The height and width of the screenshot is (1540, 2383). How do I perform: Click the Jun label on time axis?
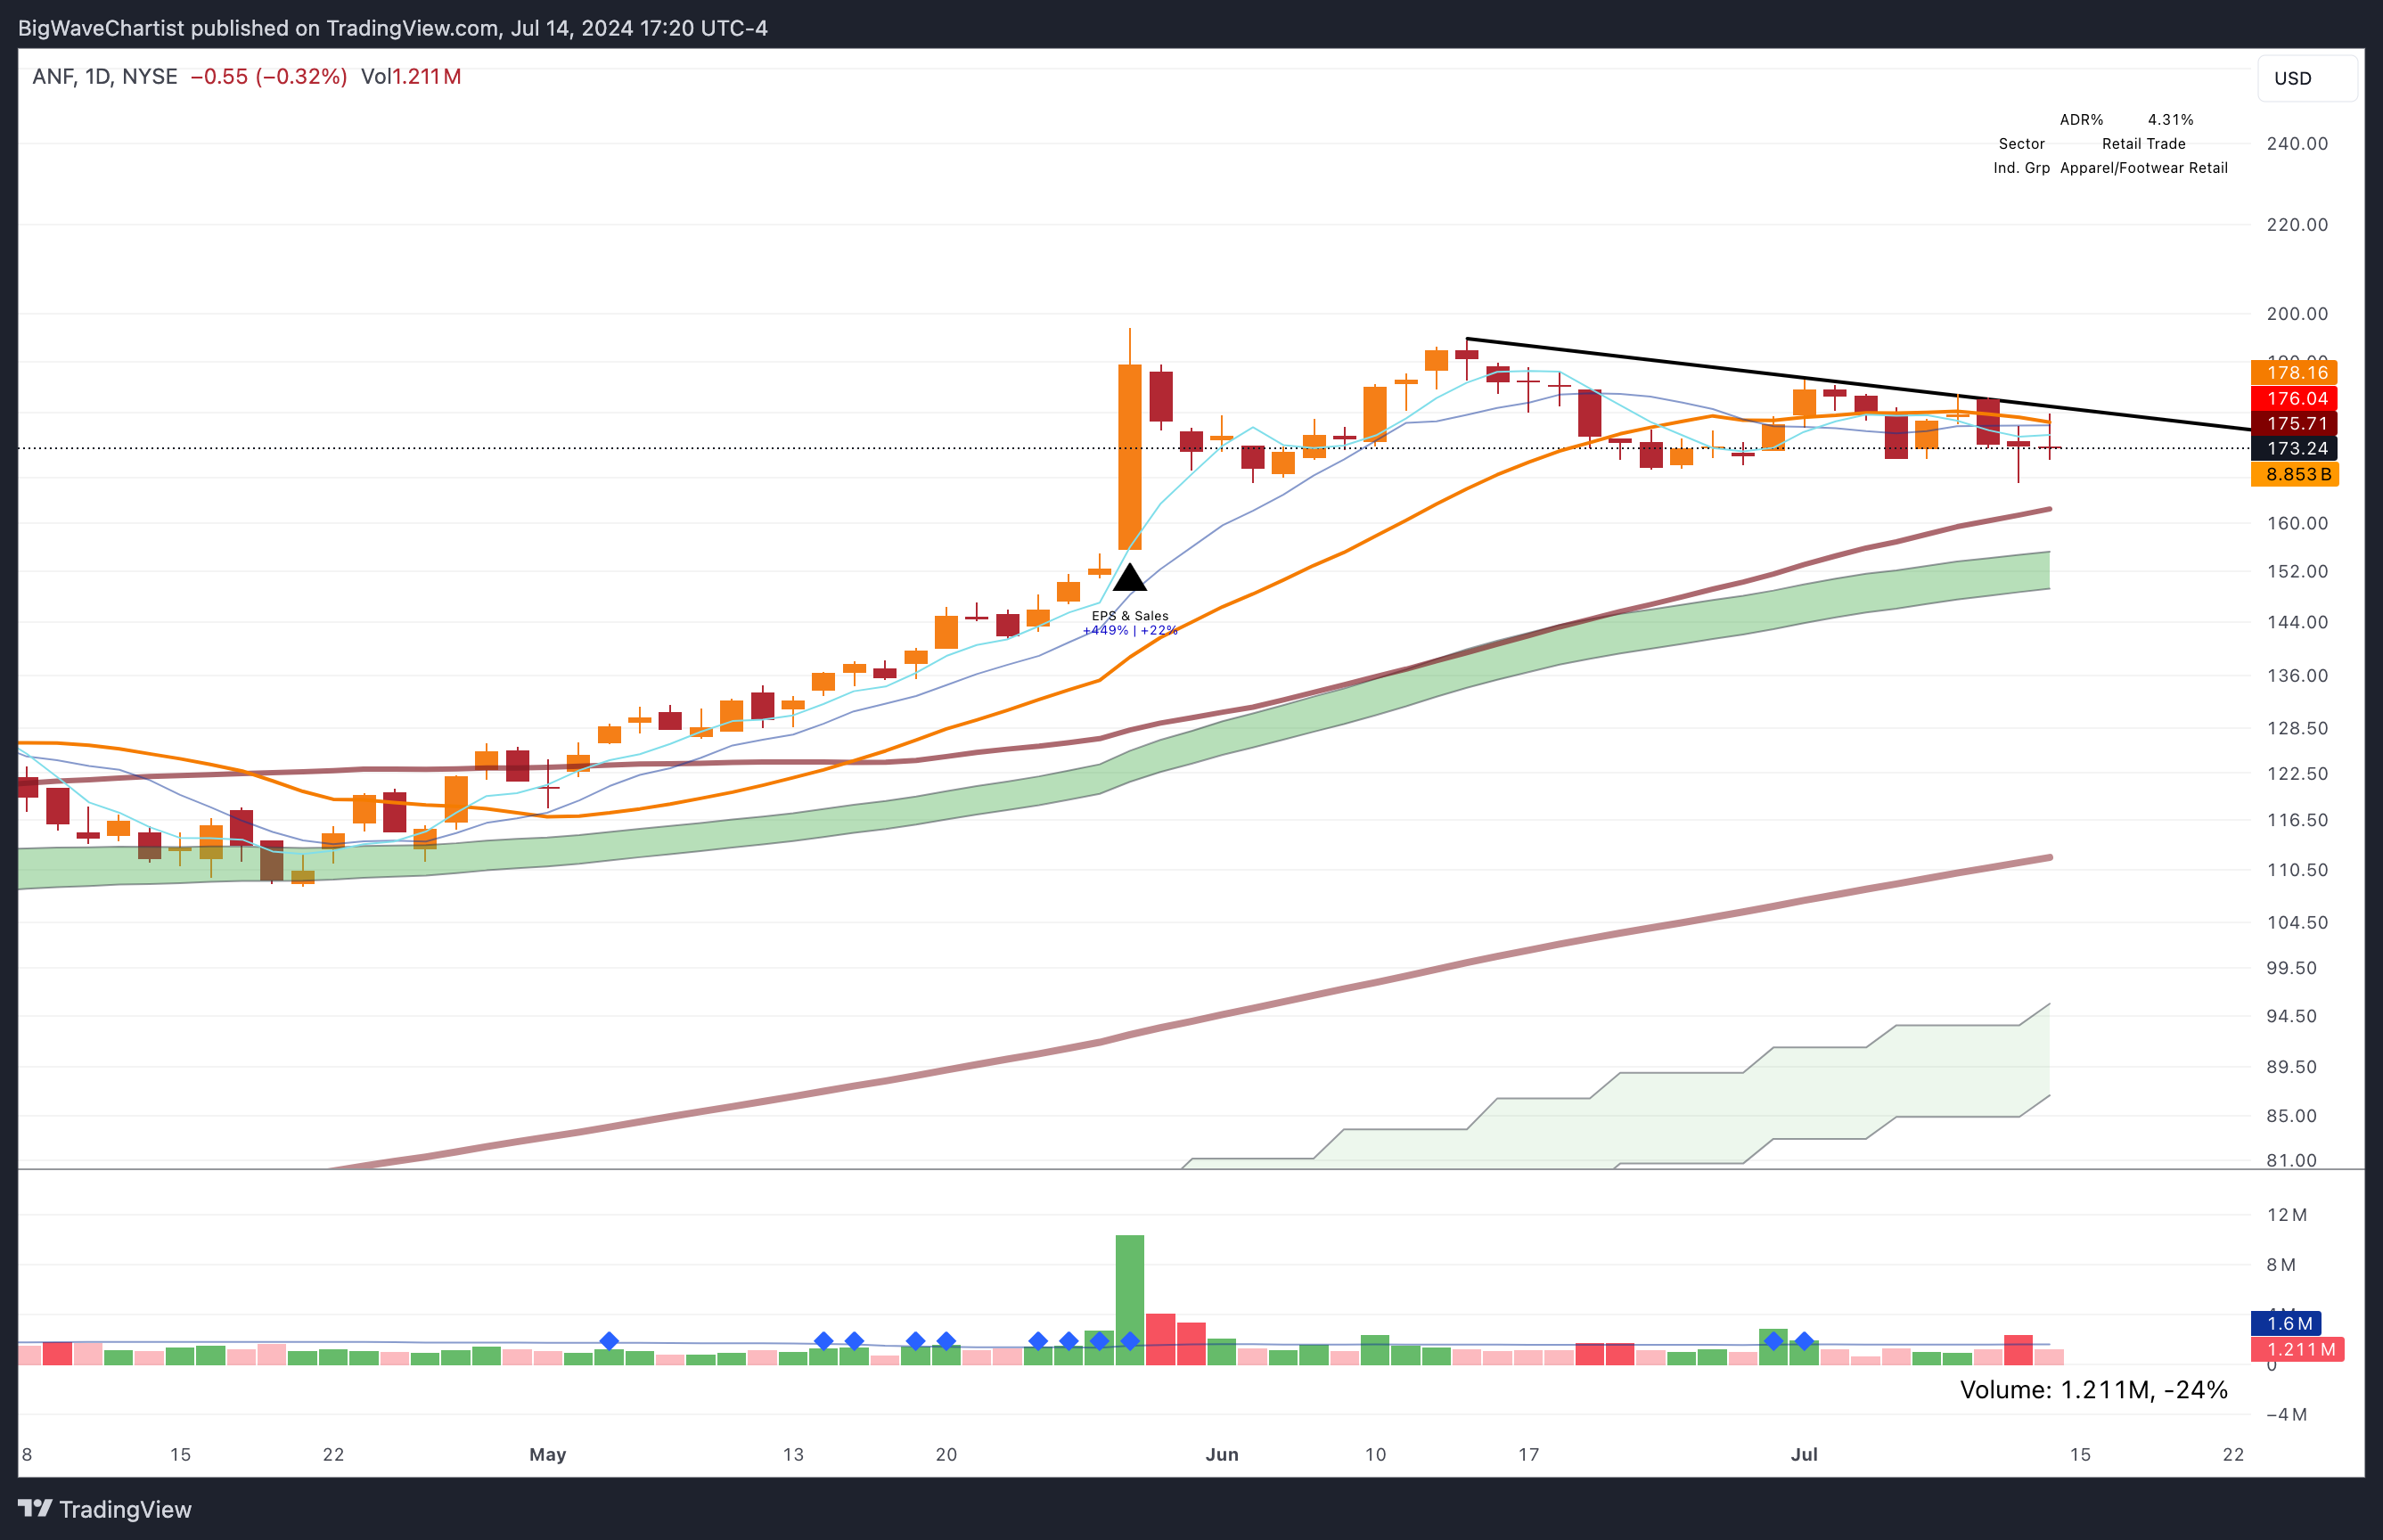(1222, 1454)
